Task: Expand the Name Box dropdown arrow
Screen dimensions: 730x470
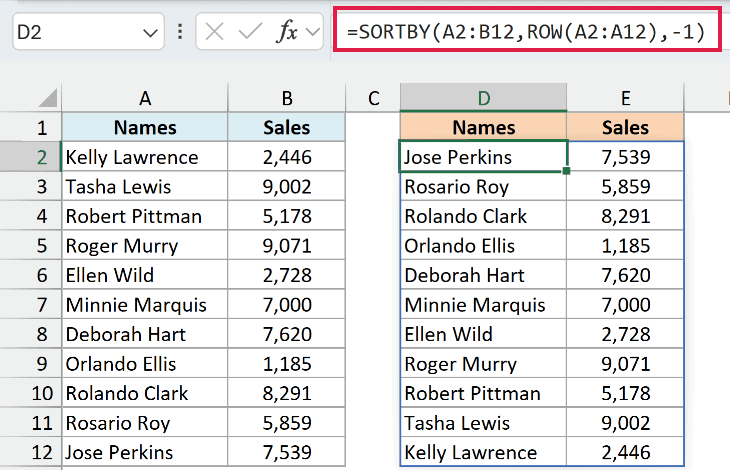Action: click(150, 33)
